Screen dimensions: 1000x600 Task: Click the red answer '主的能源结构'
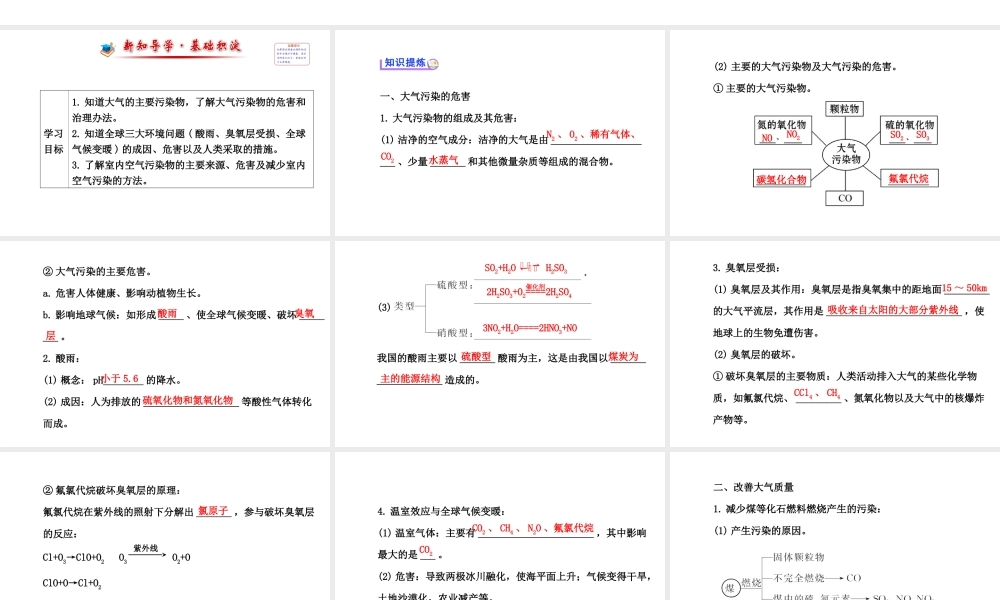[x=410, y=379]
